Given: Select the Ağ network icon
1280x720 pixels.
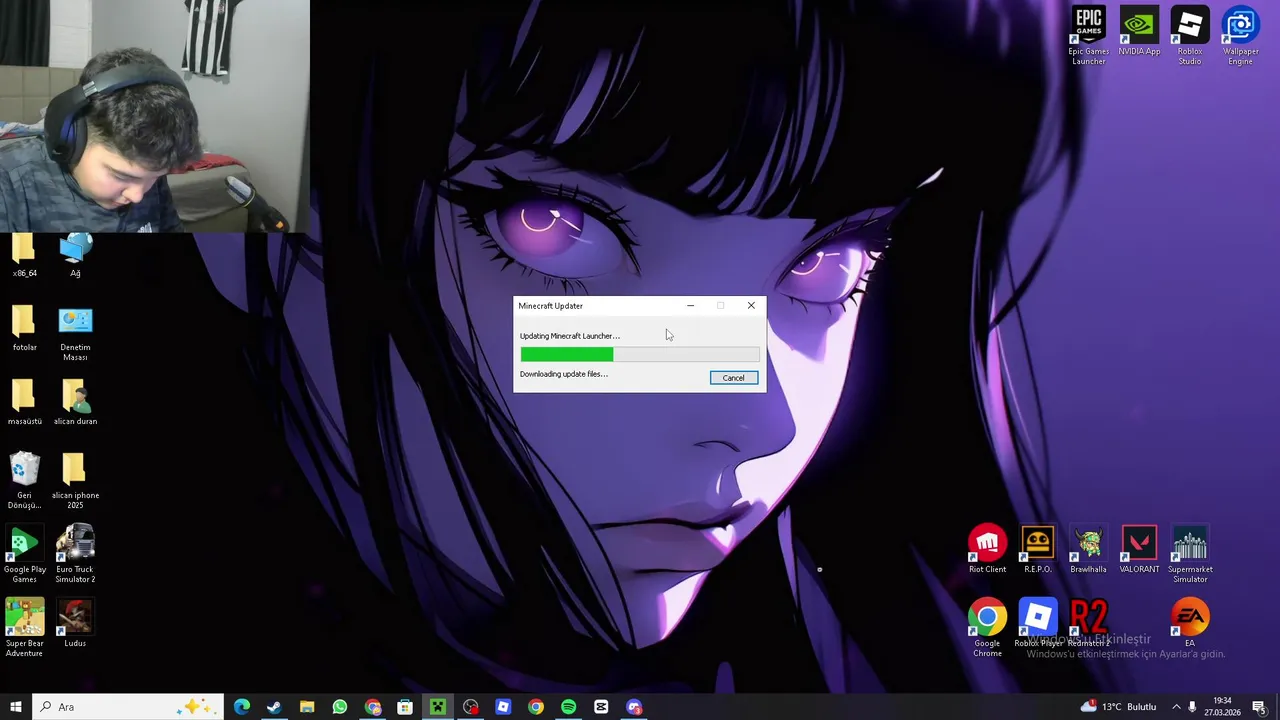Looking at the screenshot, I should coord(75,256).
